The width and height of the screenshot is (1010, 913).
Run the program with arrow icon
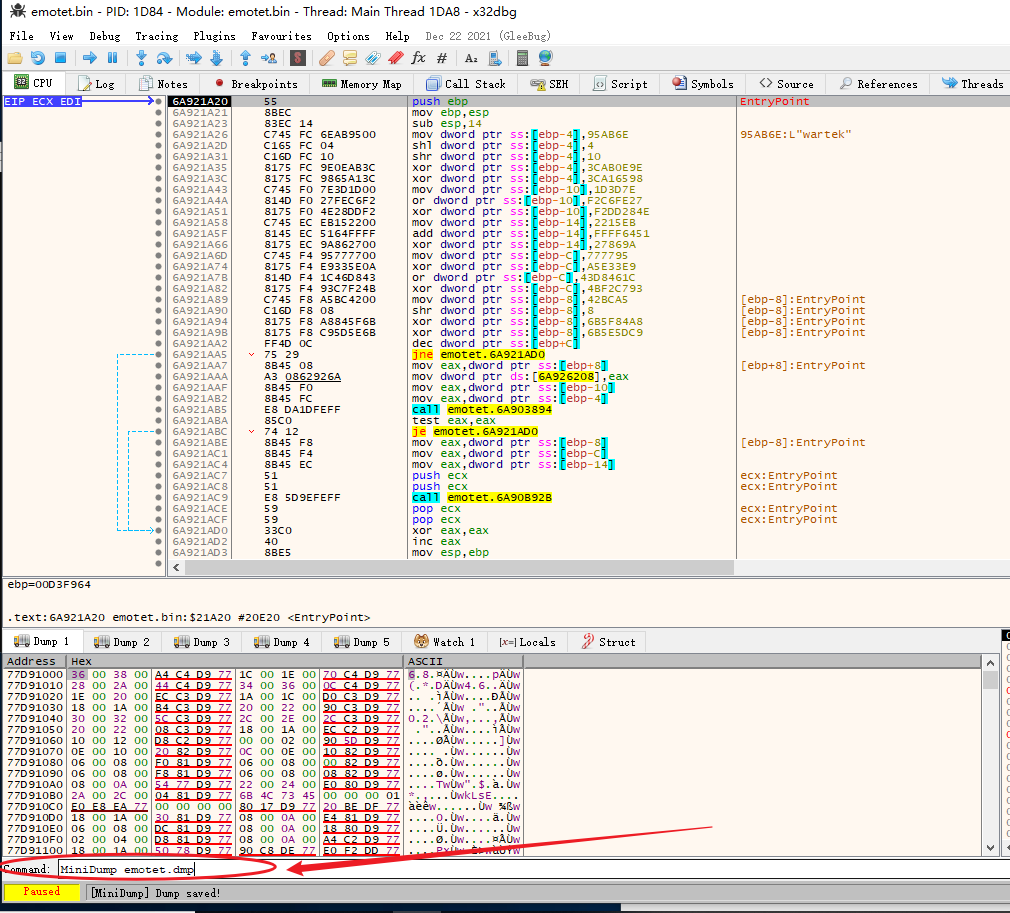point(90,58)
